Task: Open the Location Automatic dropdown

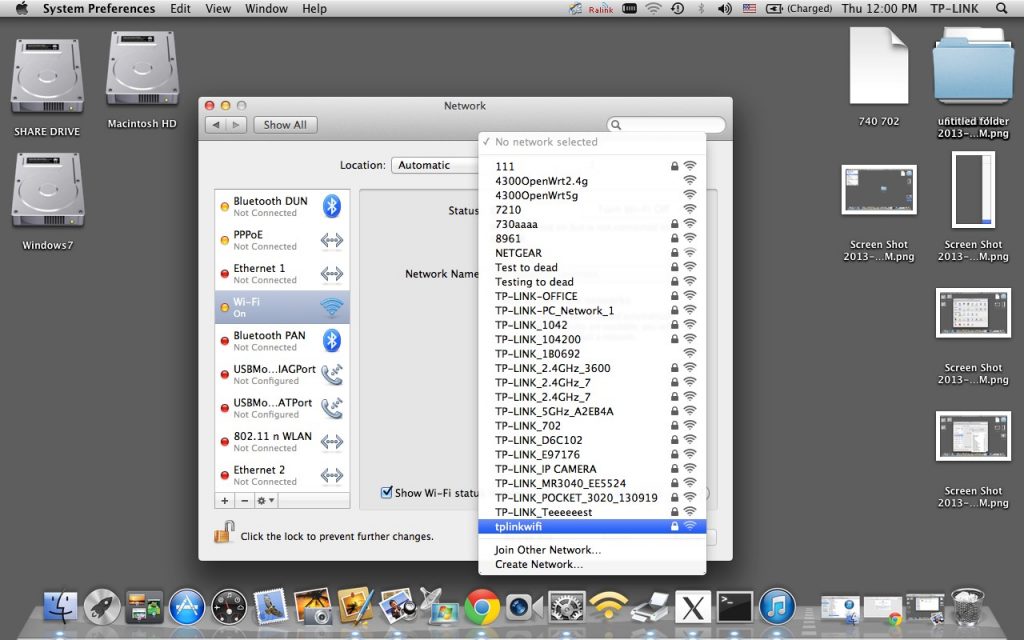Action: point(435,165)
